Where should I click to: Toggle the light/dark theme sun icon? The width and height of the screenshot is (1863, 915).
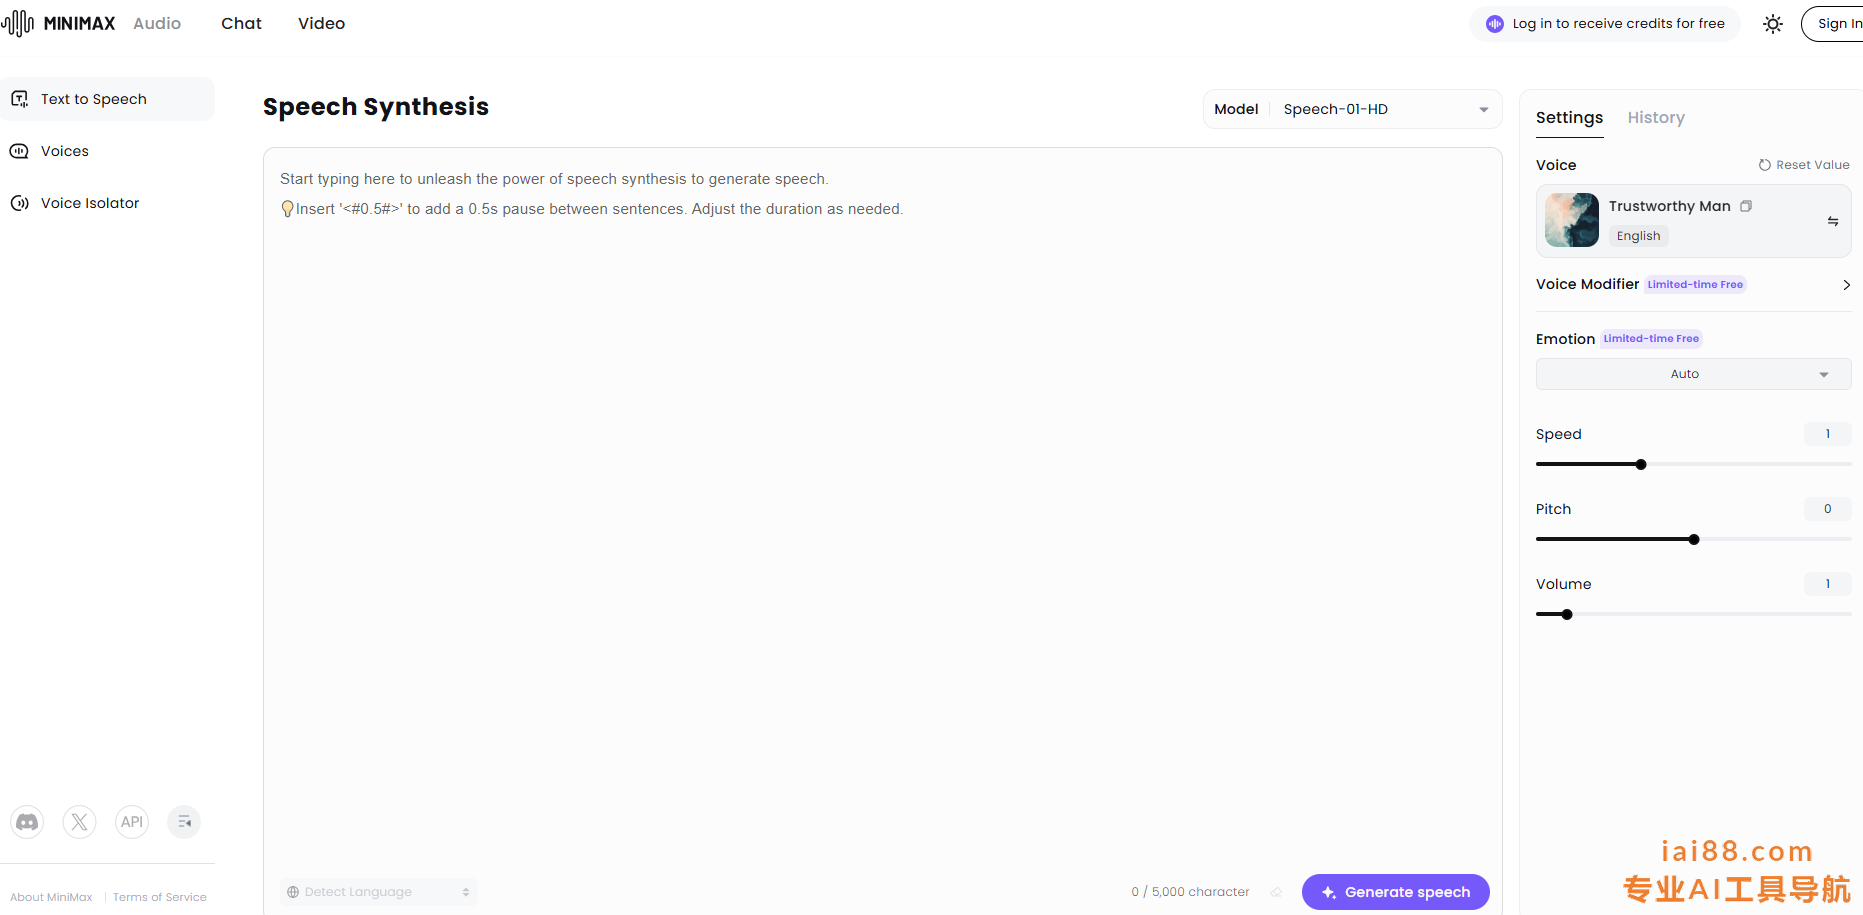coord(1773,24)
